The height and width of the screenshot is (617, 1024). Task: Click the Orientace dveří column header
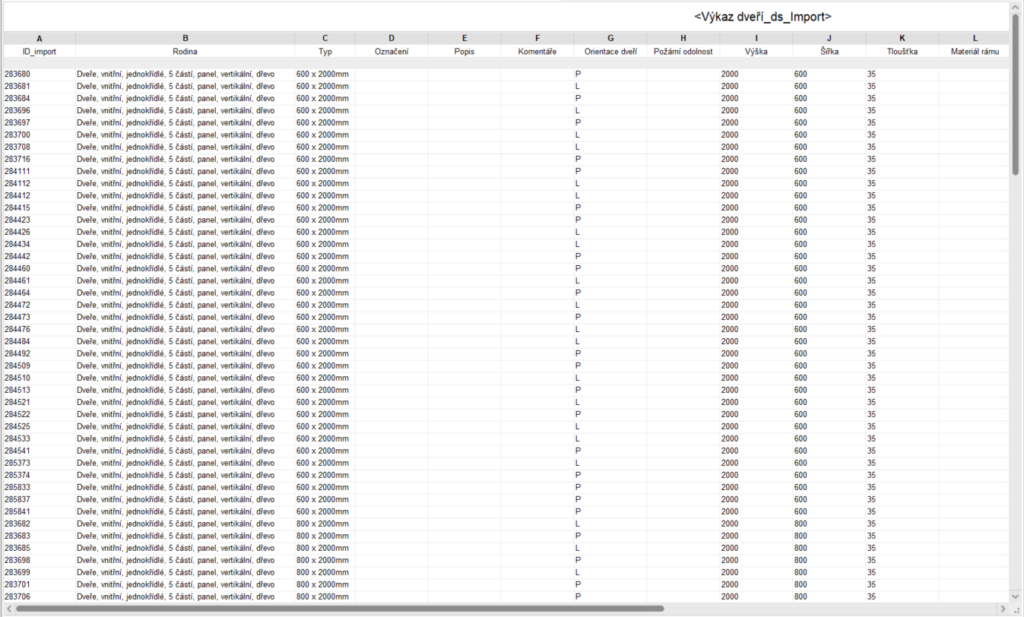pyautogui.click(x=610, y=50)
